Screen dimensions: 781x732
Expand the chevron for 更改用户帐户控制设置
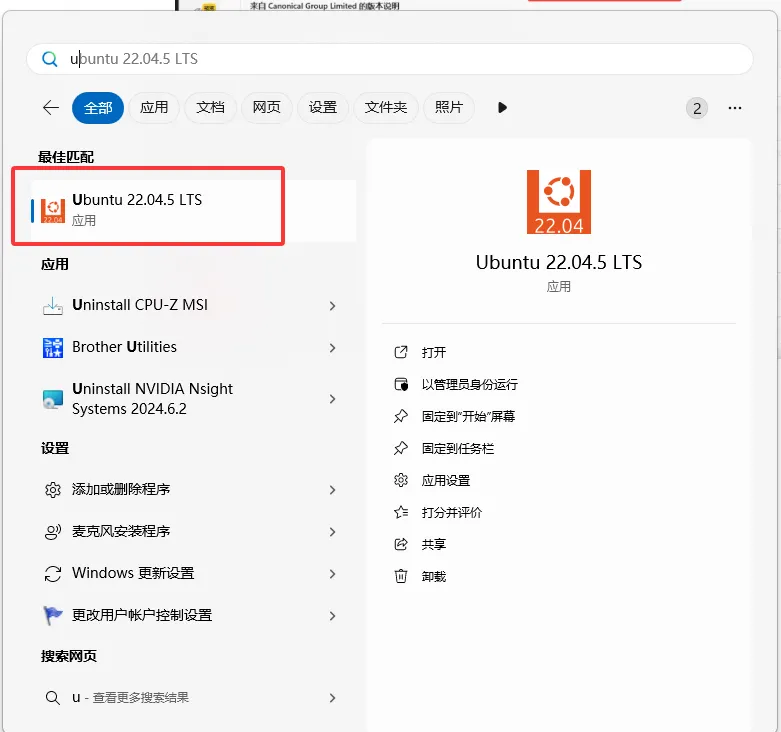[332, 616]
